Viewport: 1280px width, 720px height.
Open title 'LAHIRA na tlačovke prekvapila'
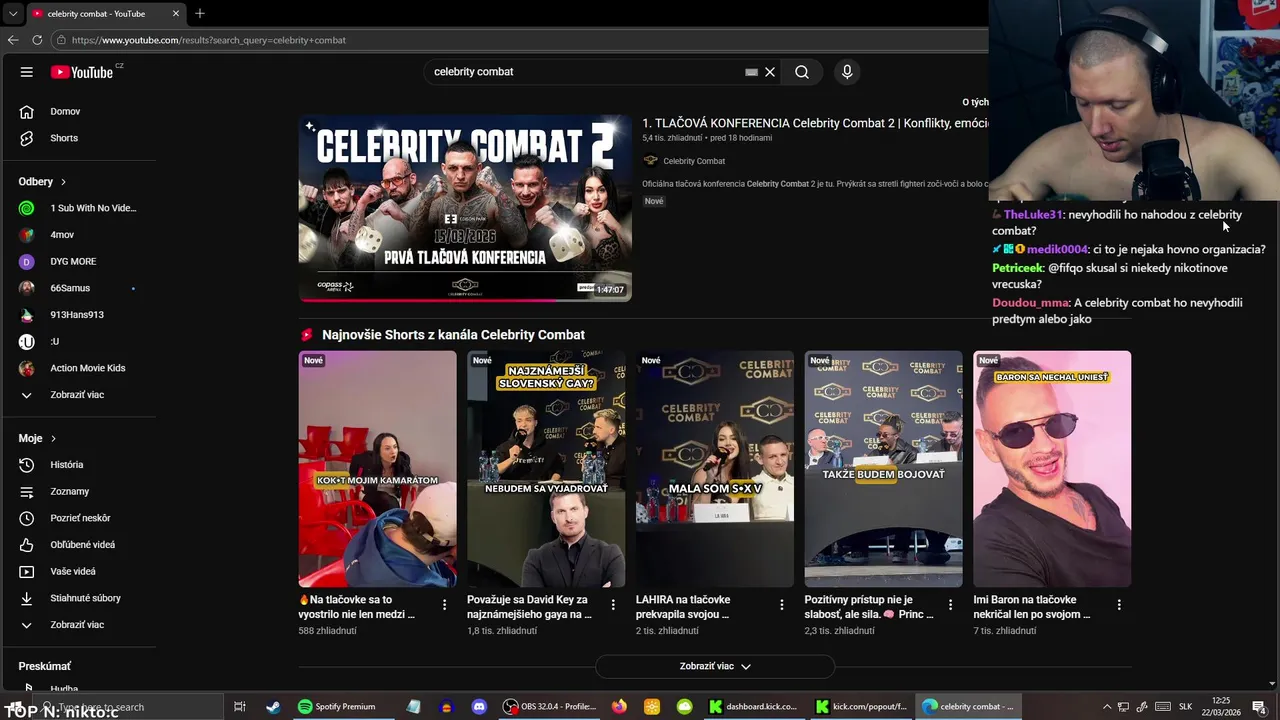[x=684, y=607]
